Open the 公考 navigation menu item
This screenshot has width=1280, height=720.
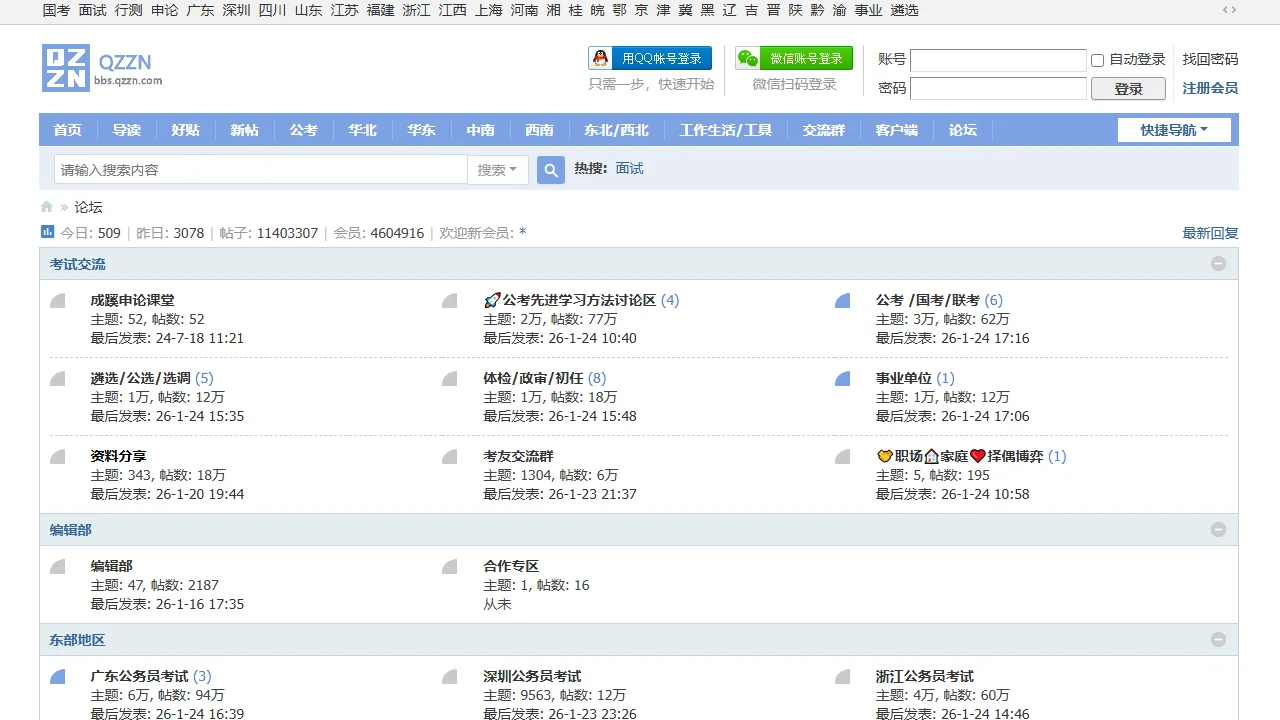pyautogui.click(x=303, y=130)
